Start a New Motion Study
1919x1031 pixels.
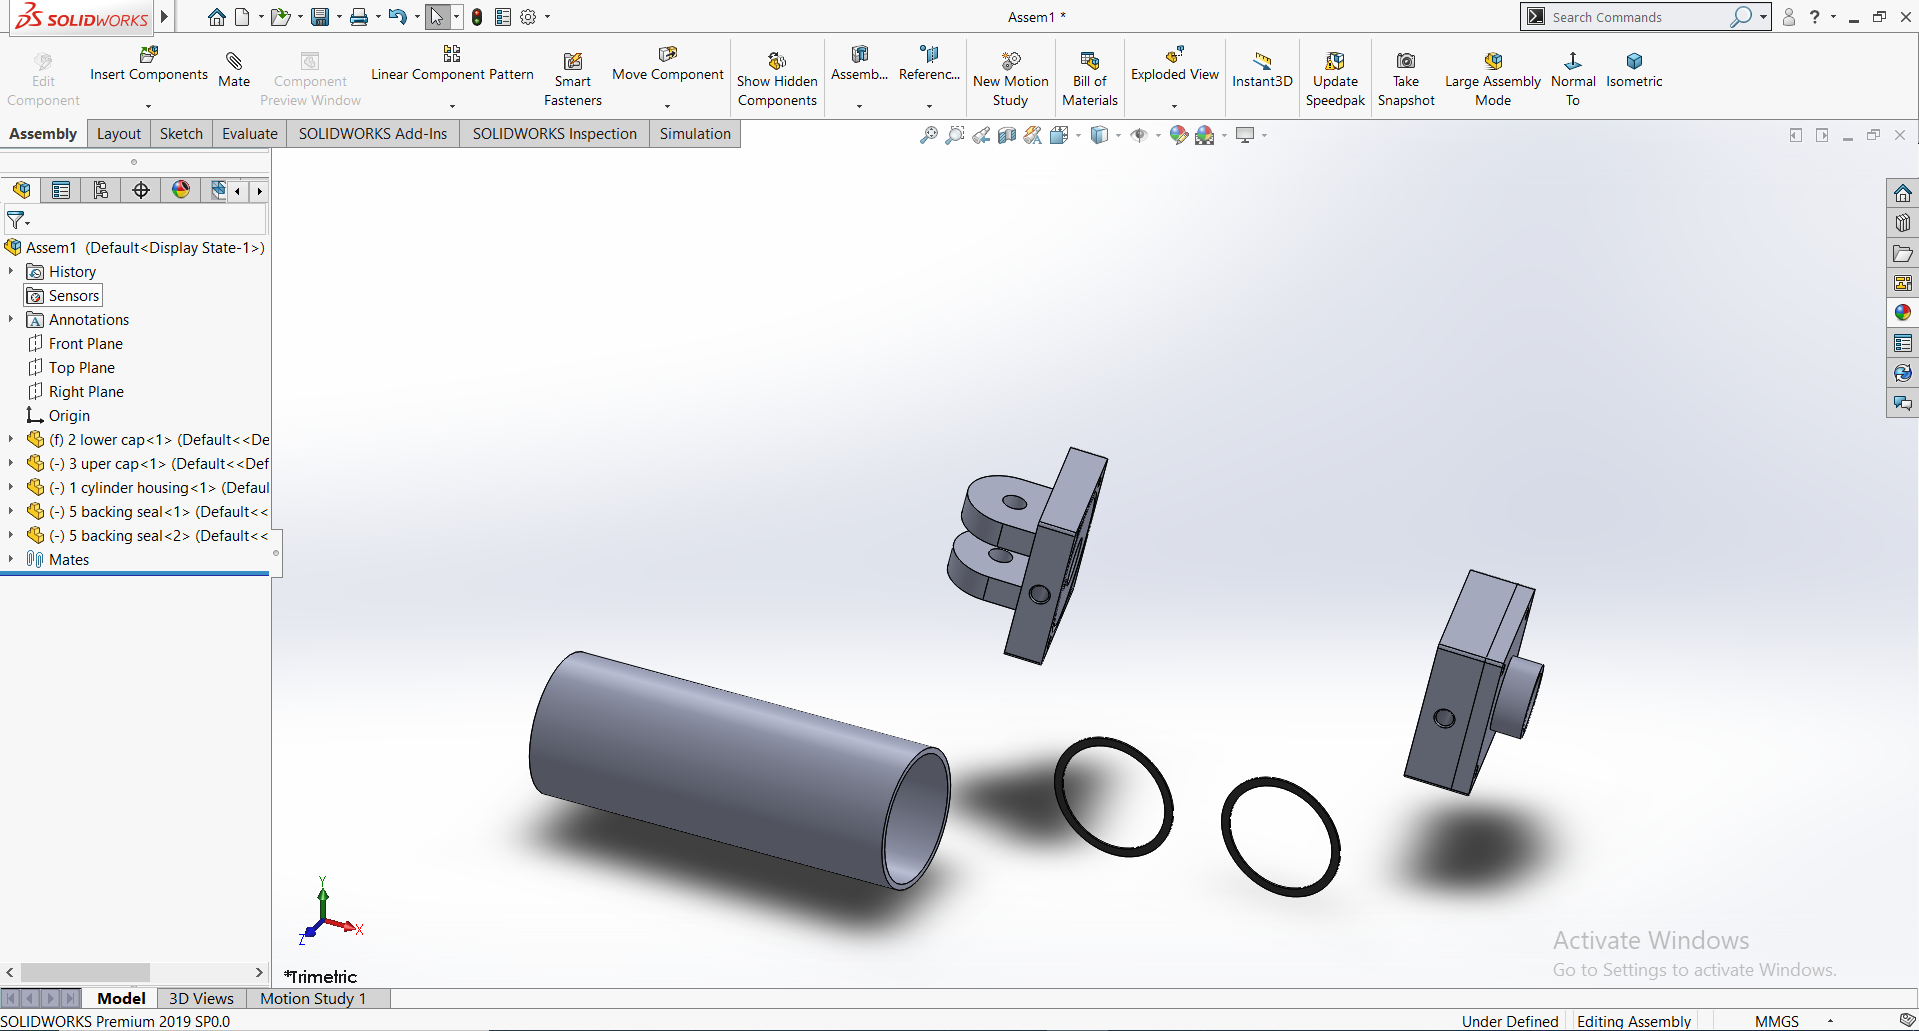[x=1010, y=80]
